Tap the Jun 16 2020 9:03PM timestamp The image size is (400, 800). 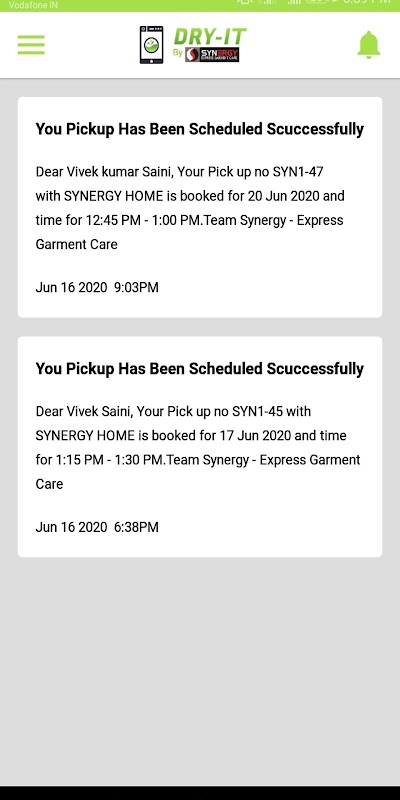click(x=97, y=287)
